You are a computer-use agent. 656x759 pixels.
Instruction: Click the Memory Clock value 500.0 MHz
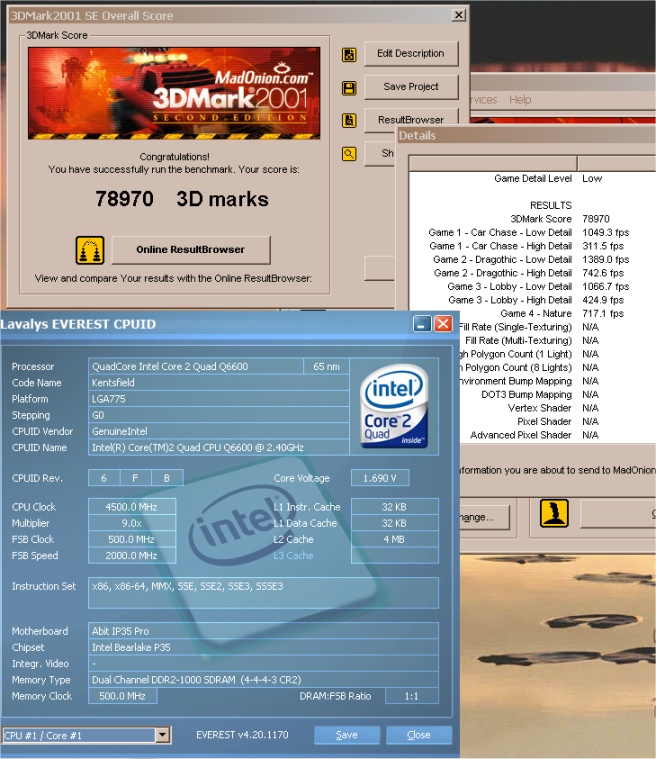point(122,696)
